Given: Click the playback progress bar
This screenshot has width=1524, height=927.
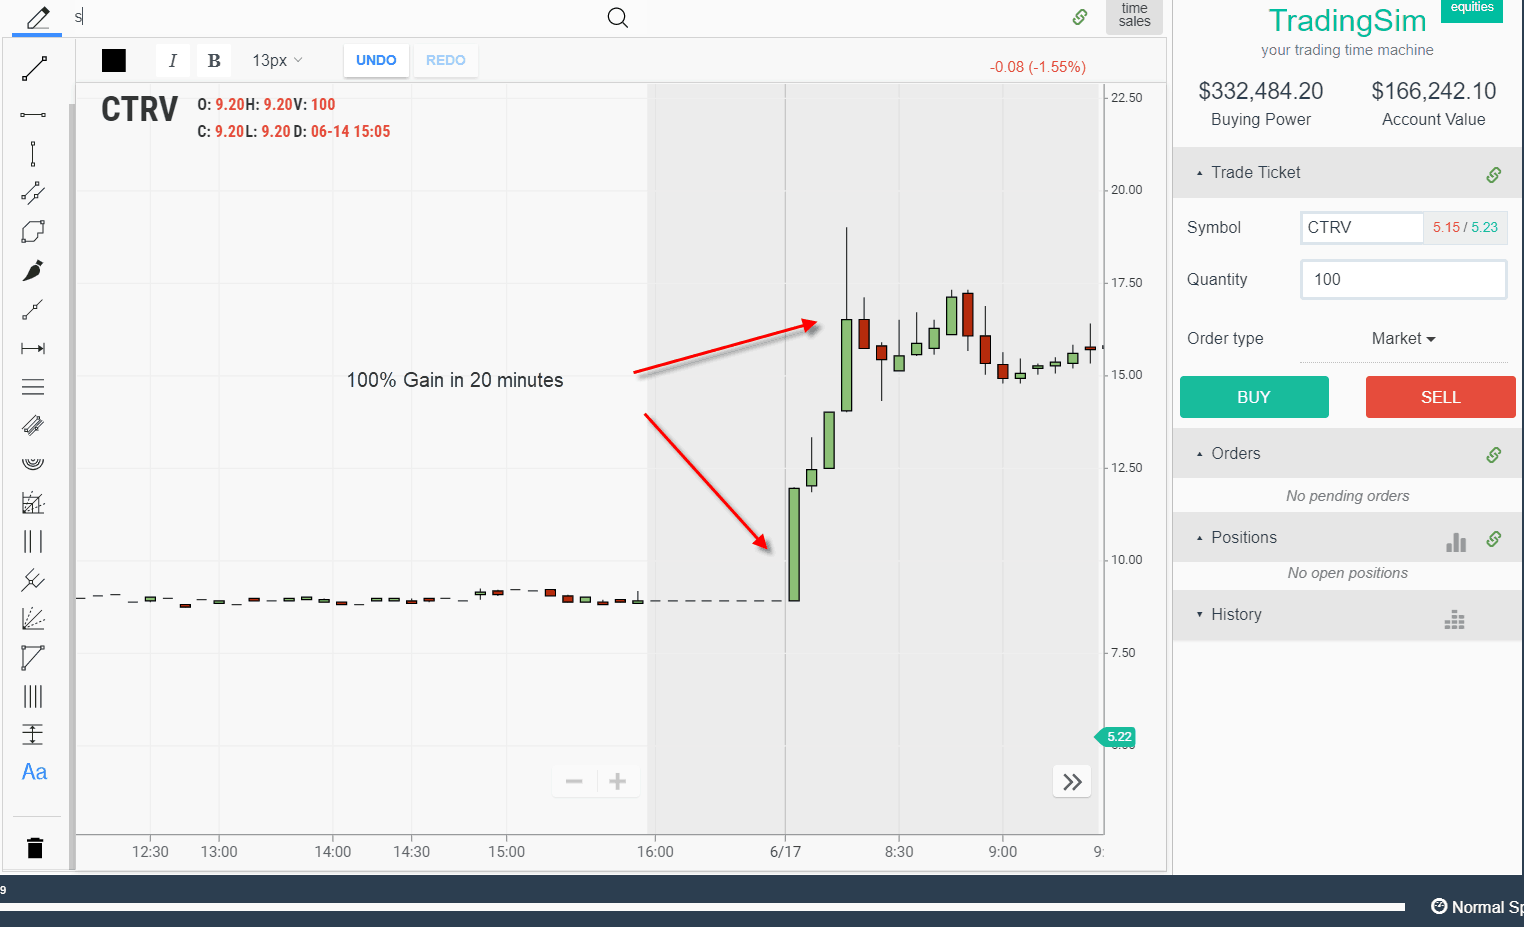Looking at the screenshot, I should tap(702, 907).
